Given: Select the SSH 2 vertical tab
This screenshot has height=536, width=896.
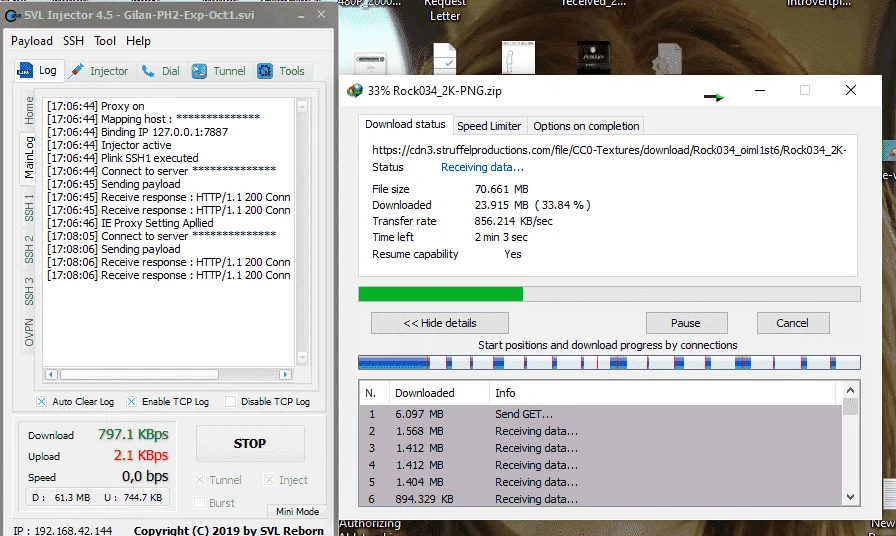Looking at the screenshot, I should (29, 249).
